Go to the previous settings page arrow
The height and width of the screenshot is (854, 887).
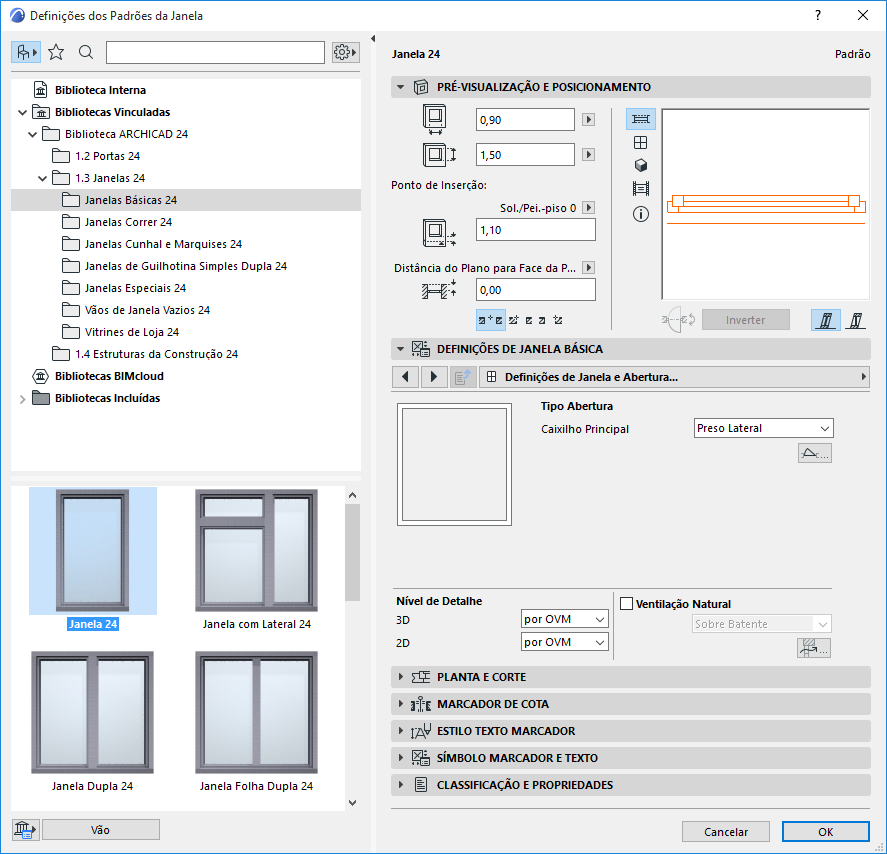tap(405, 377)
